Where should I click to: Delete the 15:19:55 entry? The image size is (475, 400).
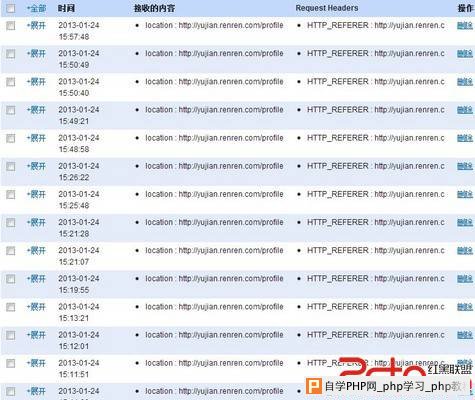point(465,279)
